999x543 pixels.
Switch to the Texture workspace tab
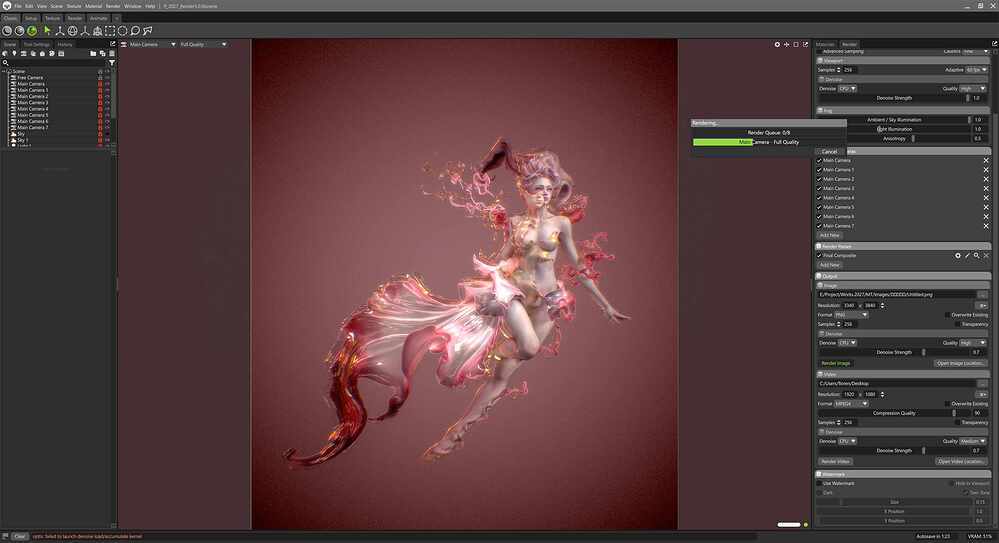52,18
